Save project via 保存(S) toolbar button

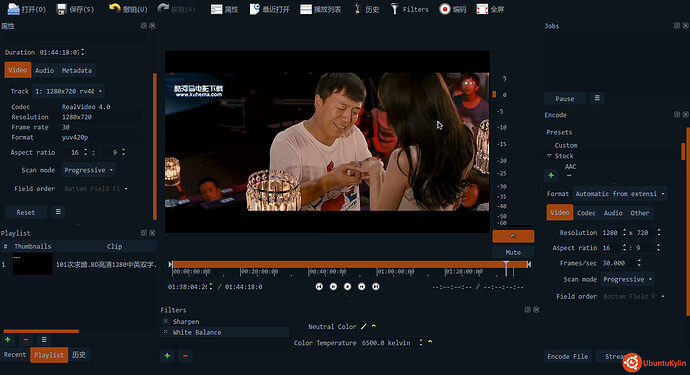(x=75, y=9)
